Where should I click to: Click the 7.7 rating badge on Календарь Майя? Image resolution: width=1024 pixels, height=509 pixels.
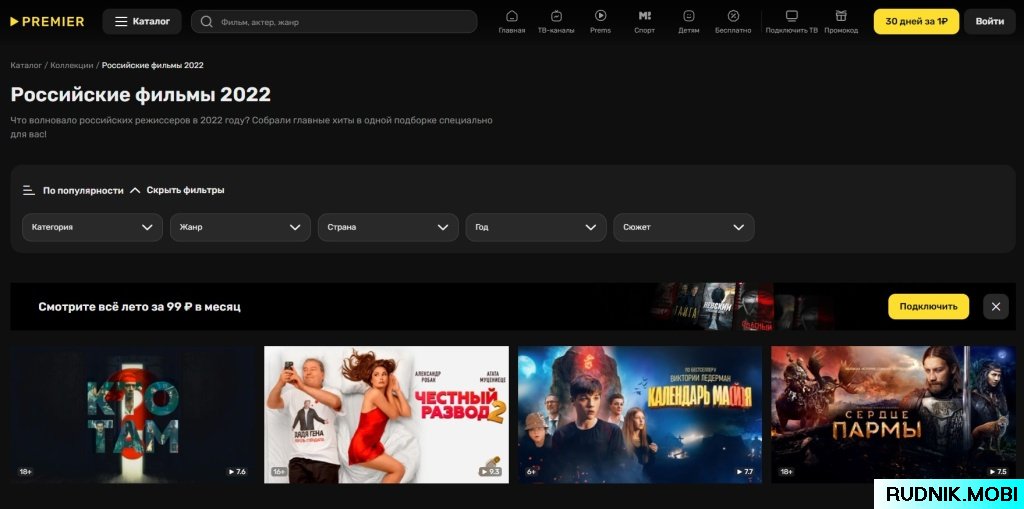click(x=744, y=471)
